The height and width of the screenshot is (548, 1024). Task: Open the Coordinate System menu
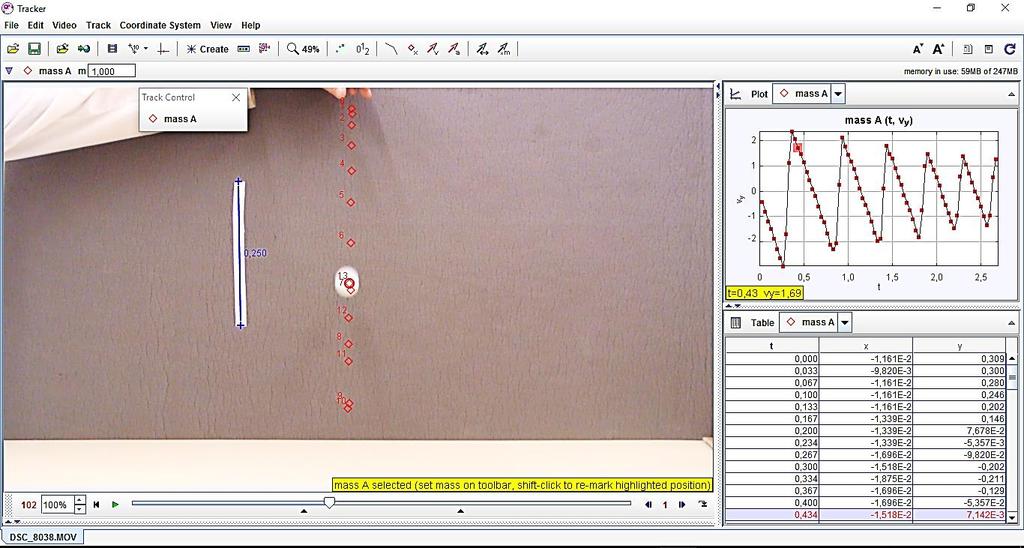point(160,25)
